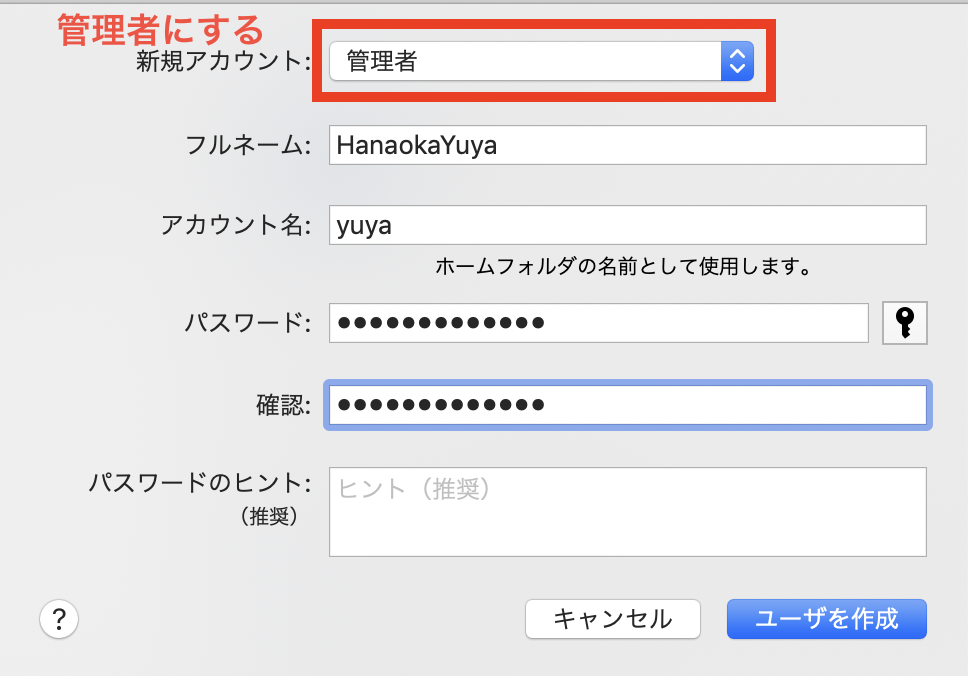
Task: Dismiss the dialog with キャンセル
Action: tap(612, 619)
